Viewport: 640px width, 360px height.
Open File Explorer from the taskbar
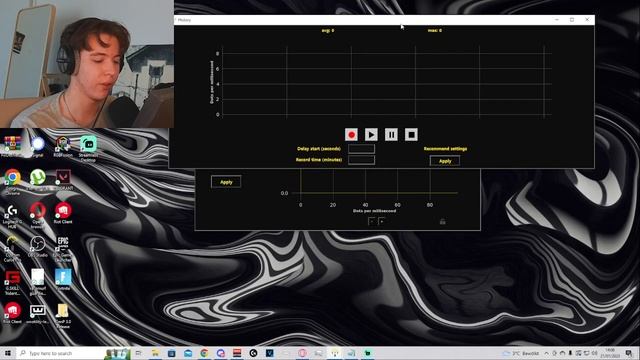(155, 353)
